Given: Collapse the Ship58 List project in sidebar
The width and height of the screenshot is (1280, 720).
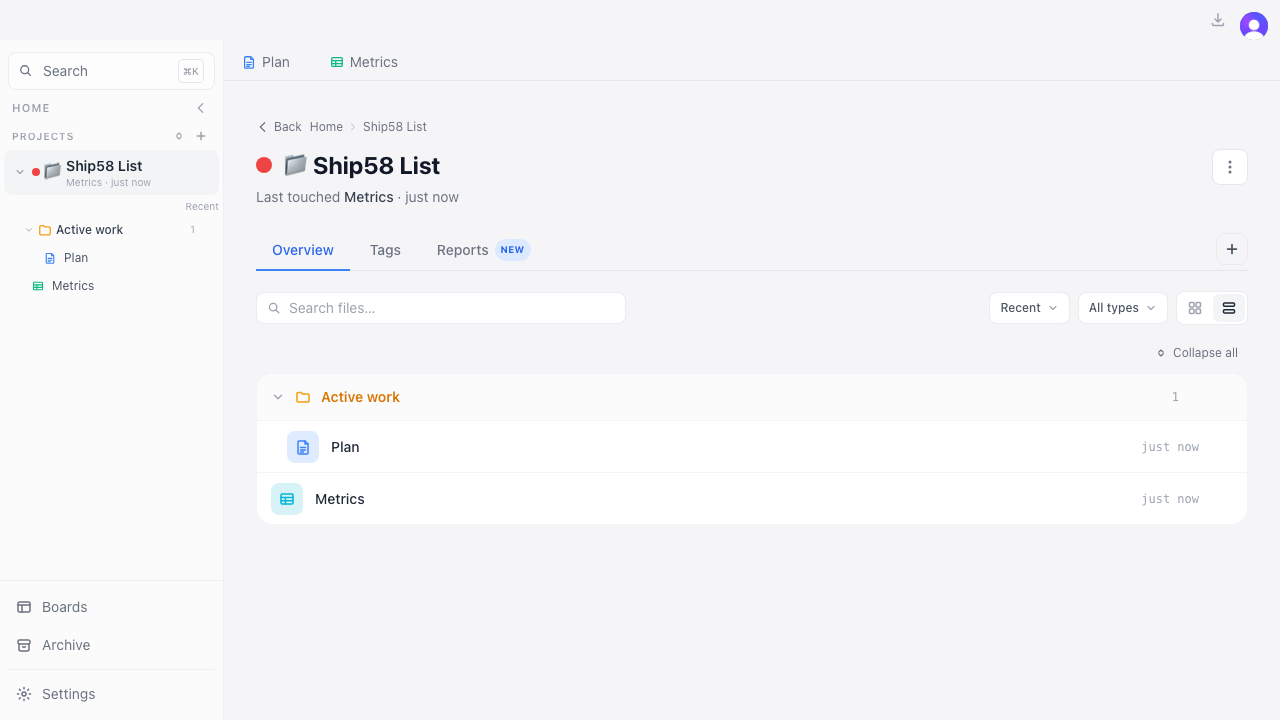Looking at the screenshot, I should tap(20, 172).
